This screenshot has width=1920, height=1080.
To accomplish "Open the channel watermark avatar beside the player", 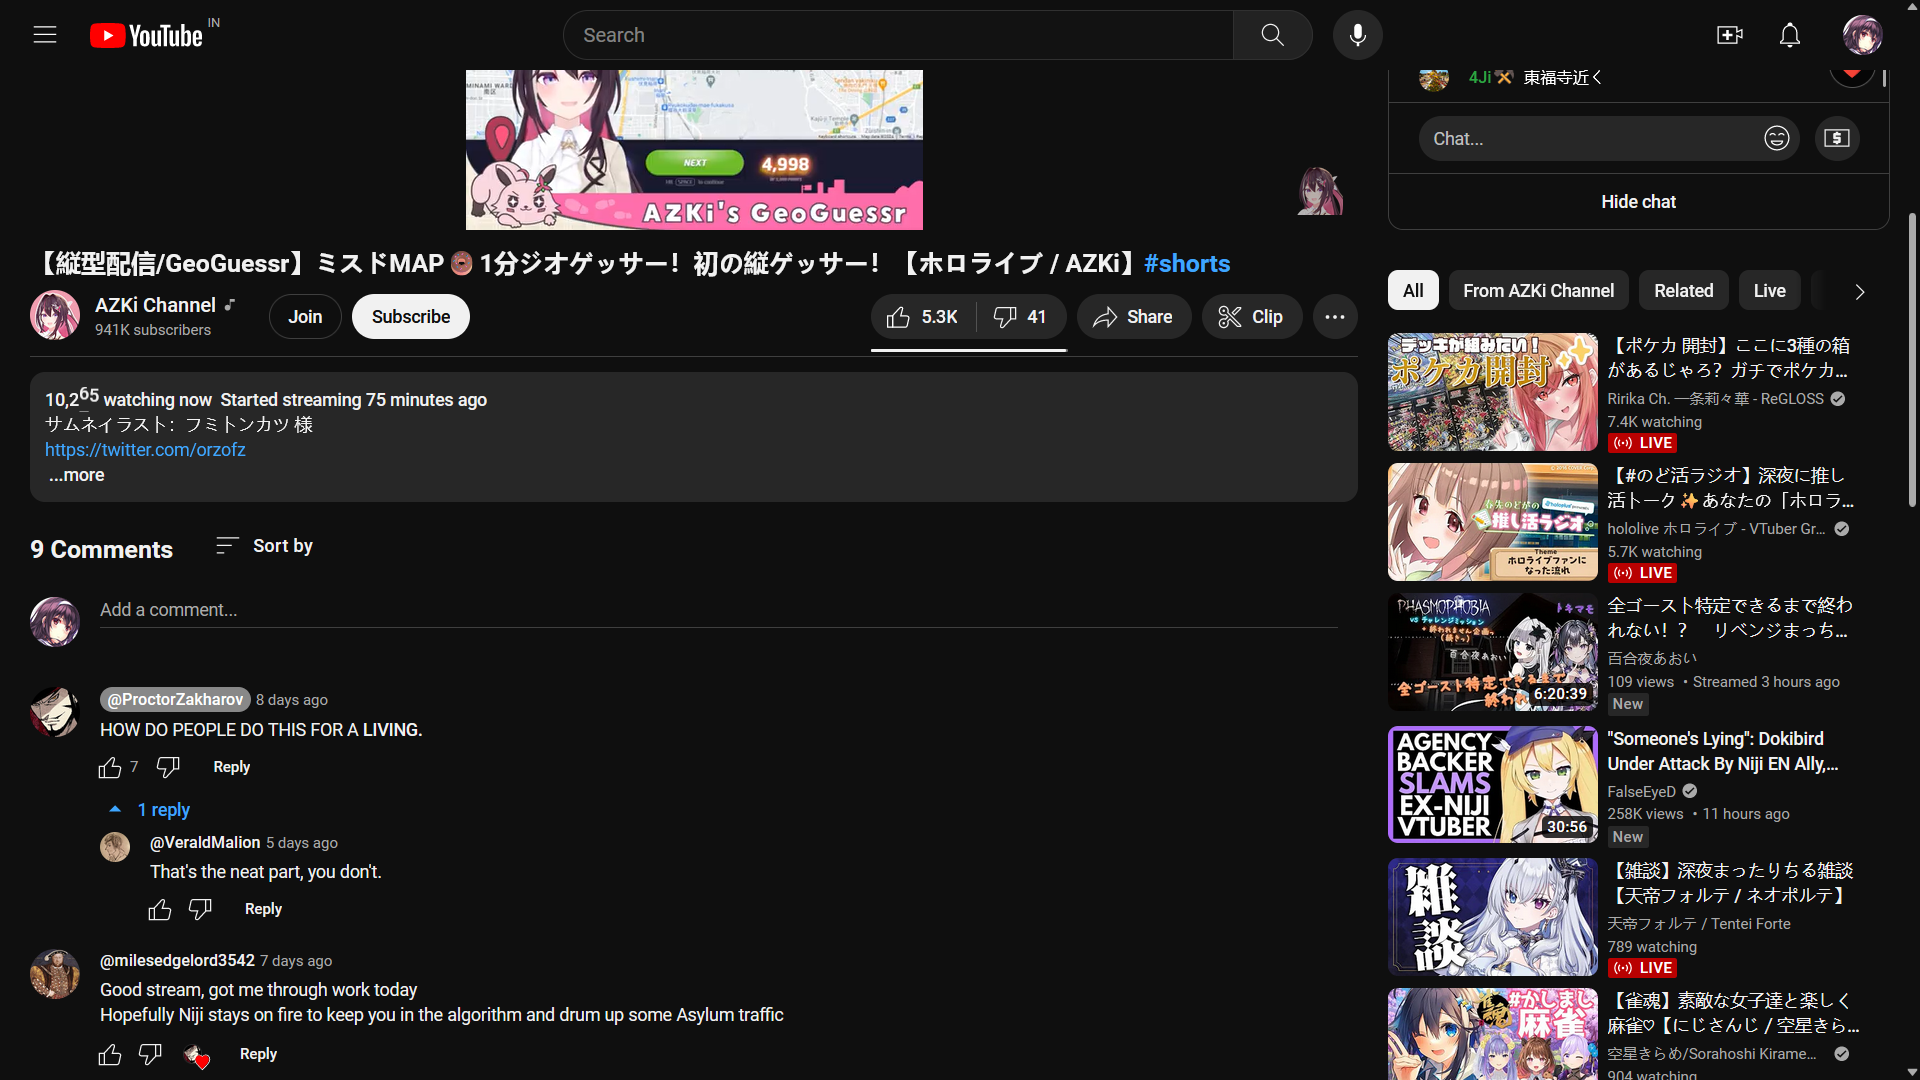I will (1319, 191).
